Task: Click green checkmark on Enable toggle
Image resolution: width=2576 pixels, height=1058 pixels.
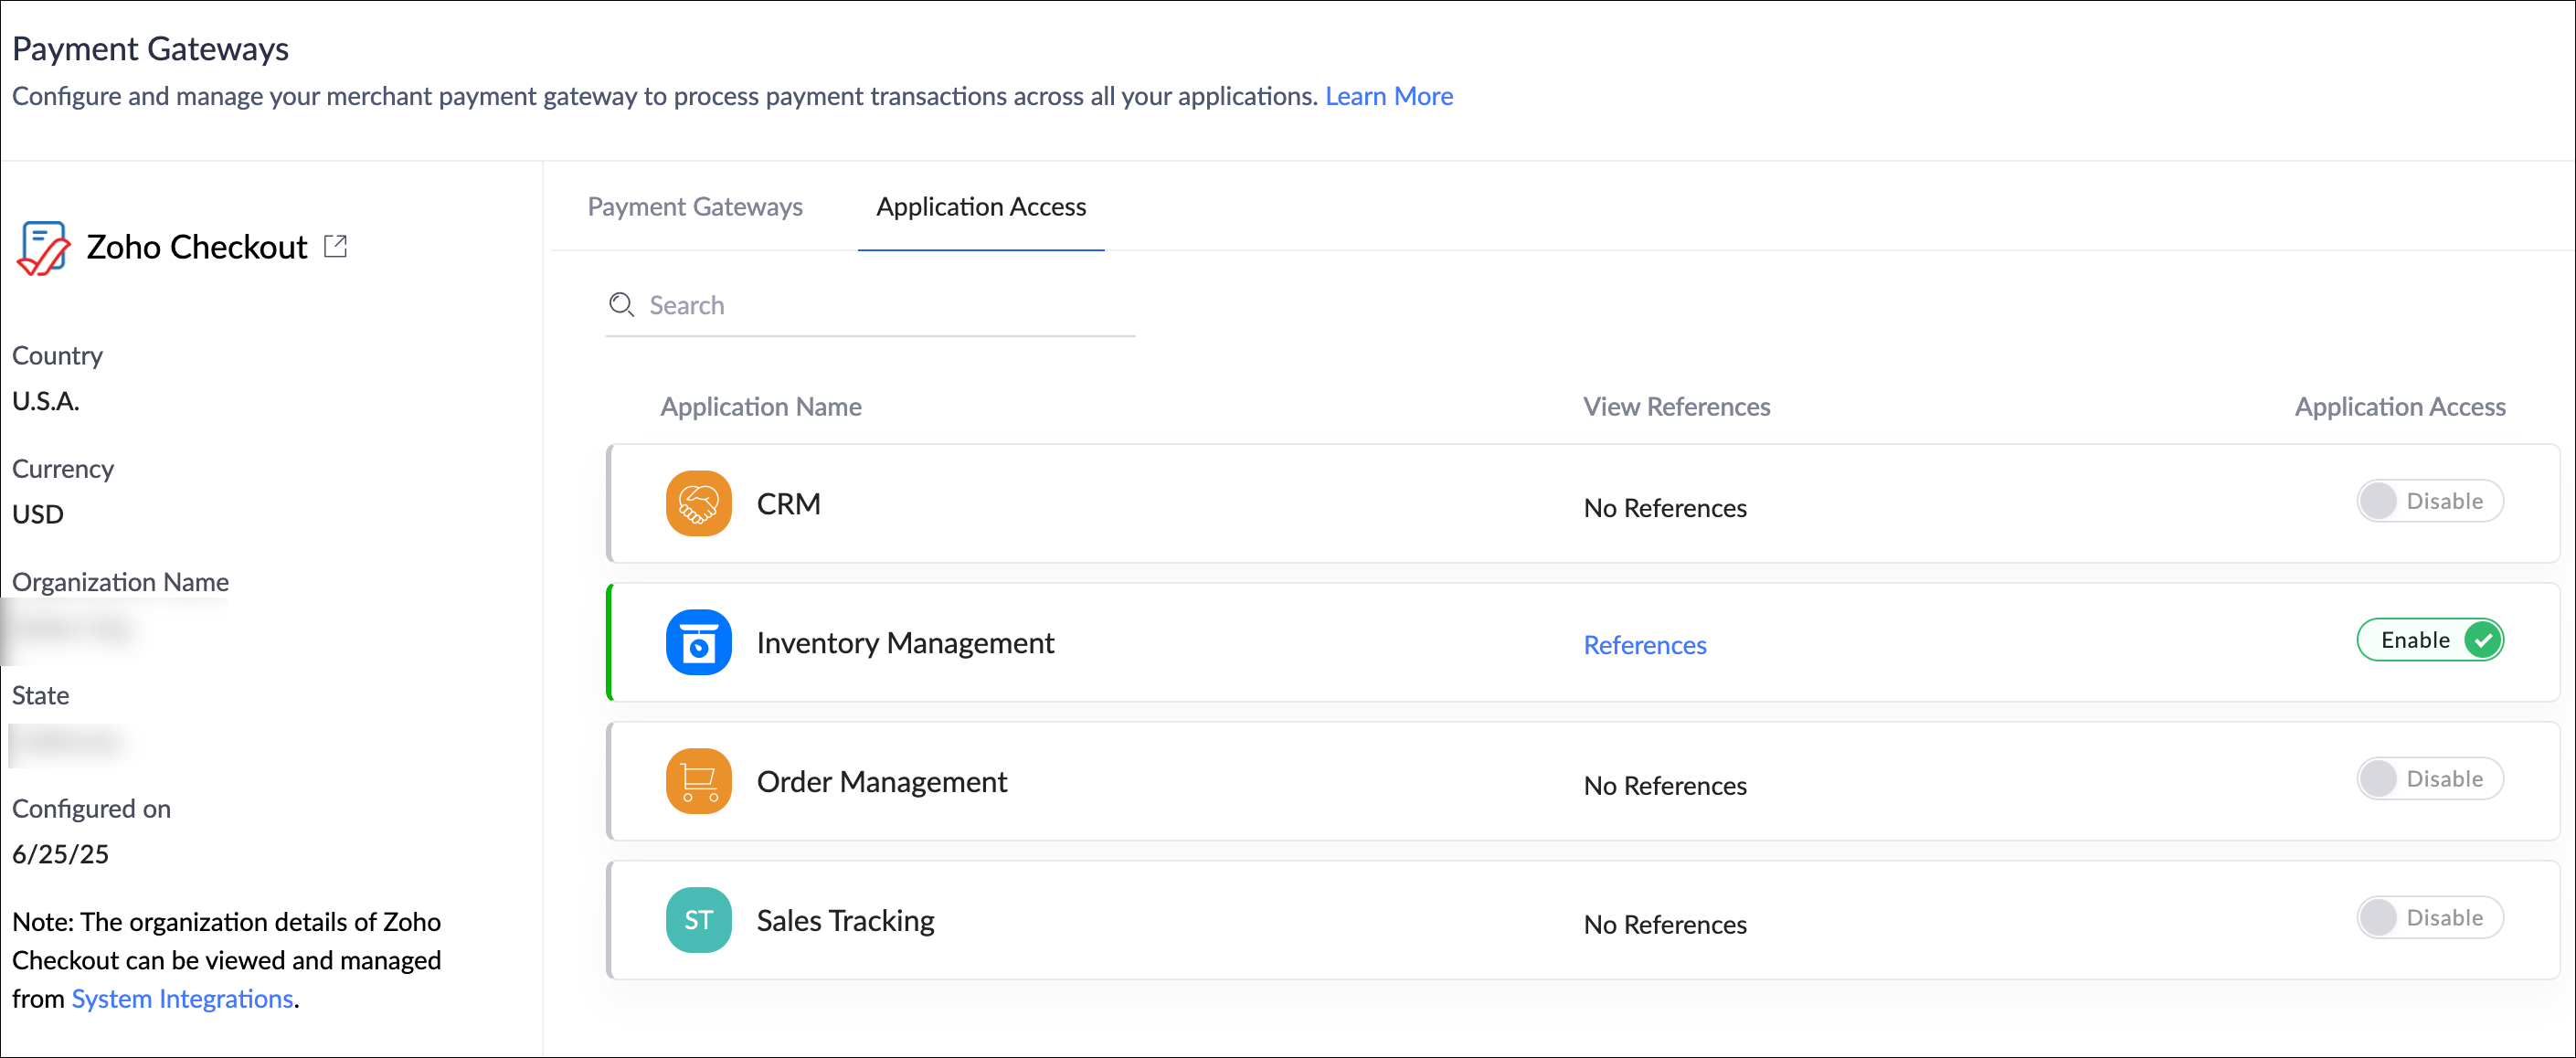Action: click(2482, 640)
